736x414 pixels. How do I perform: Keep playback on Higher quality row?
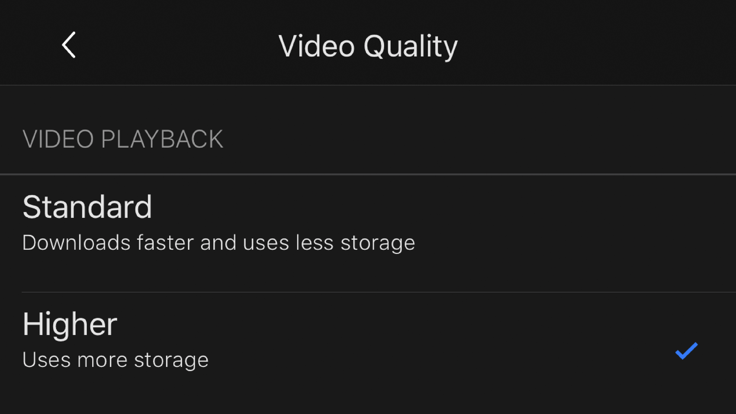tap(368, 351)
